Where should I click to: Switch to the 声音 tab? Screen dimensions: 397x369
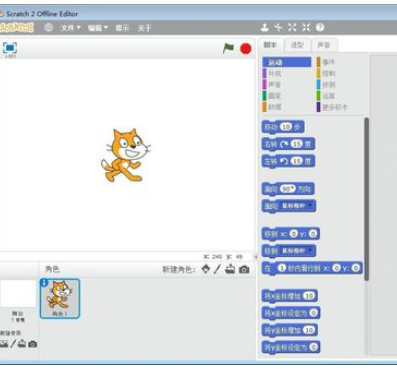pos(324,45)
